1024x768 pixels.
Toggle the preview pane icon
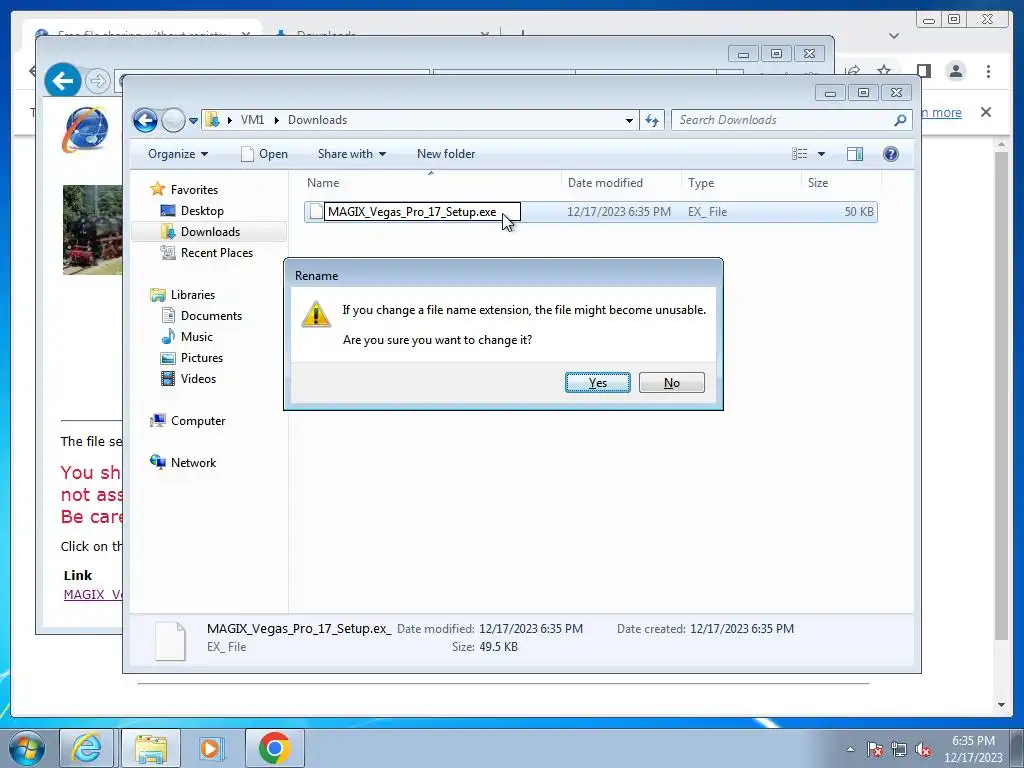click(x=854, y=154)
